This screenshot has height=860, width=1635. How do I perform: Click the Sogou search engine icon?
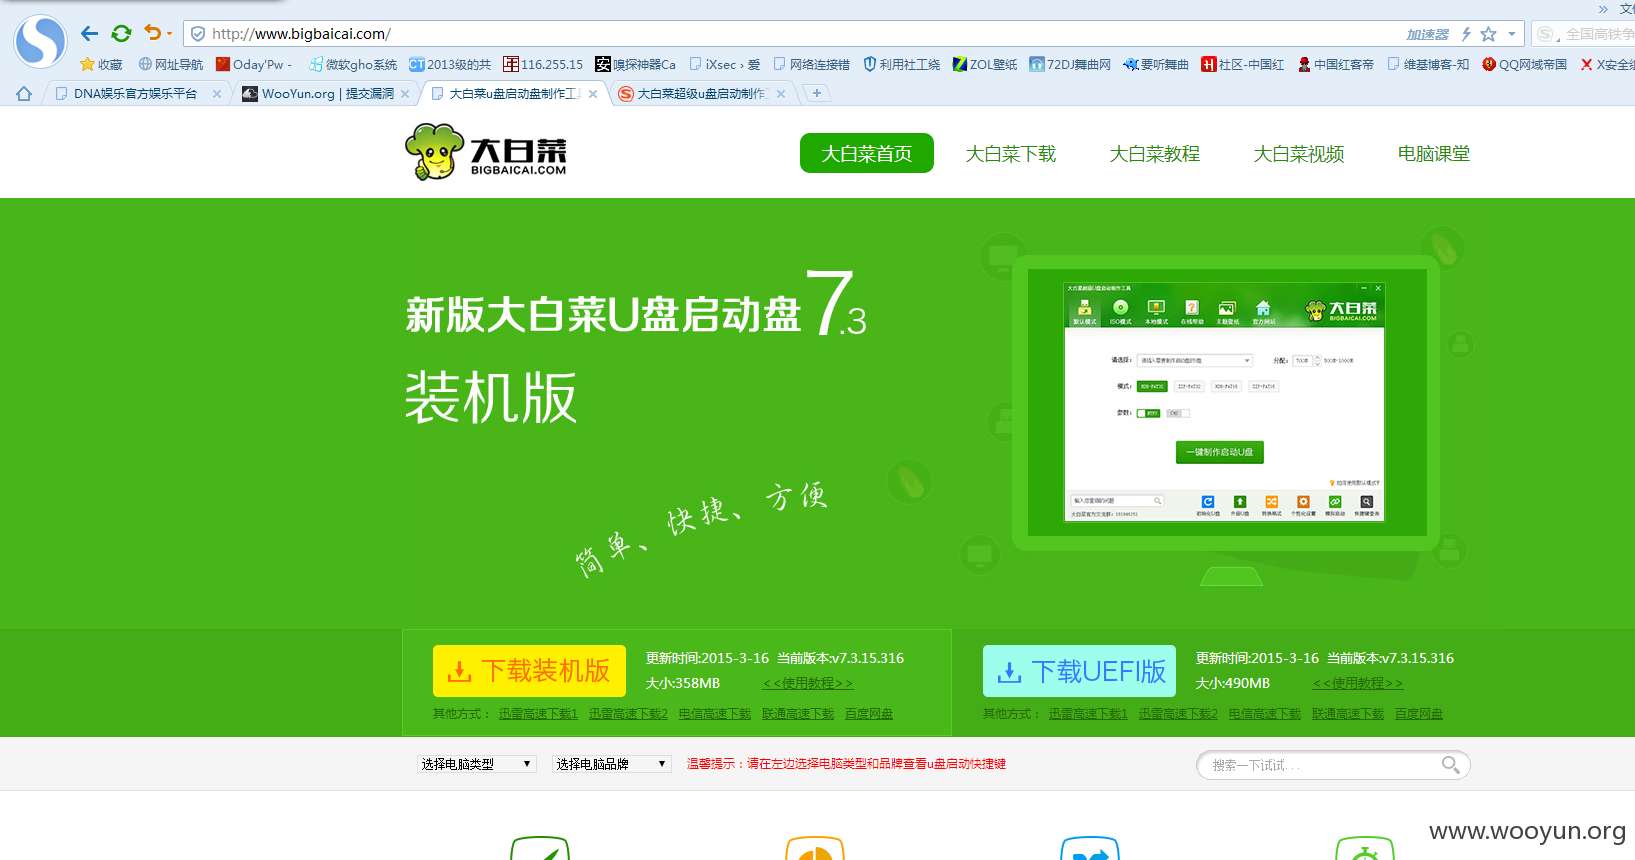pos(1546,34)
